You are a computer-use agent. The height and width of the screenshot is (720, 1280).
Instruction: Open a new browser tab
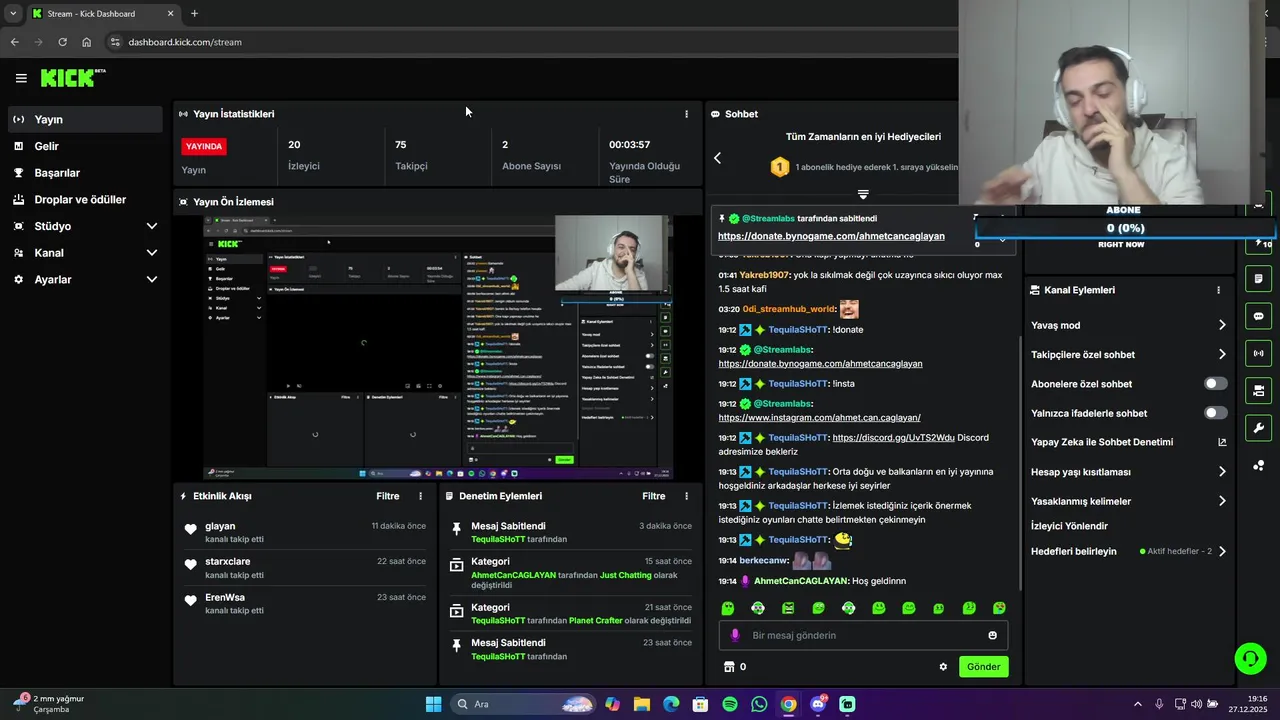click(194, 14)
